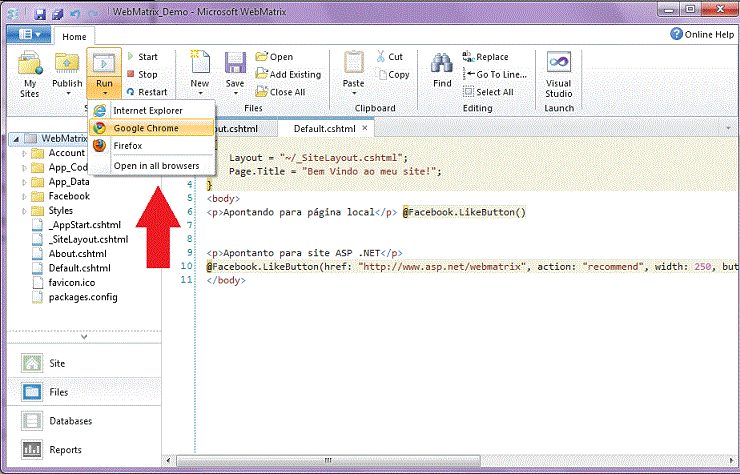
Task: Run site in Google Chrome
Action: tap(151, 128)
